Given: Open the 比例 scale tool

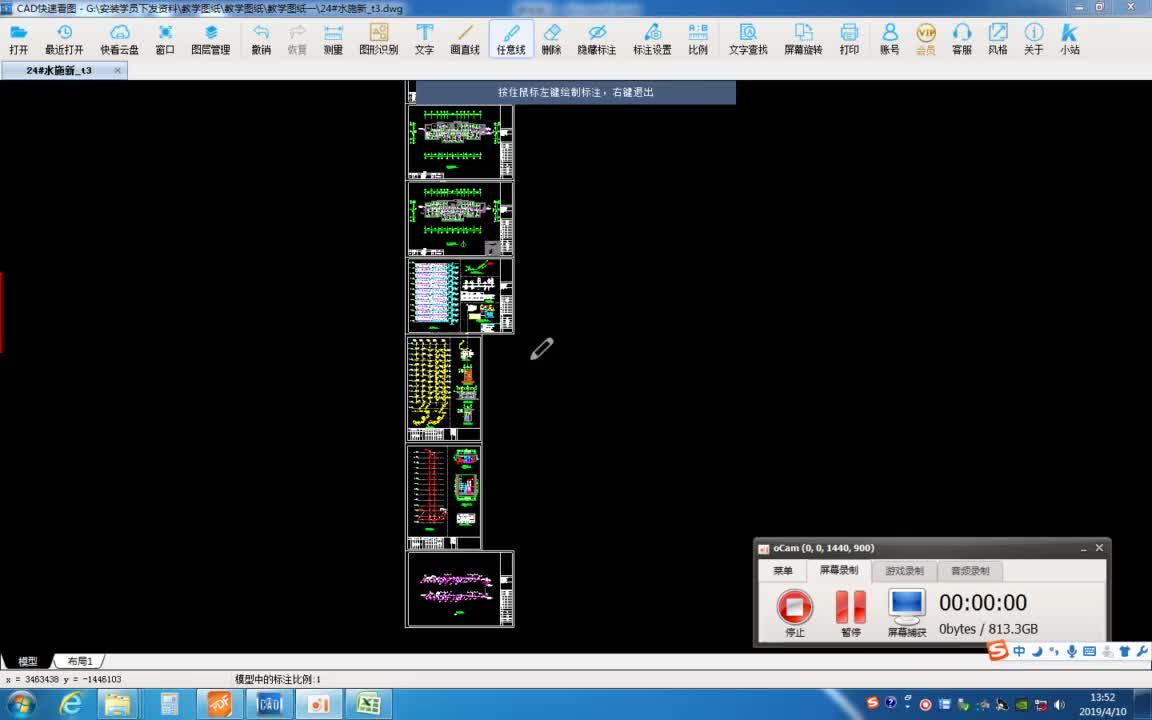Looking at the screenshot, I should tap(698, 39).
